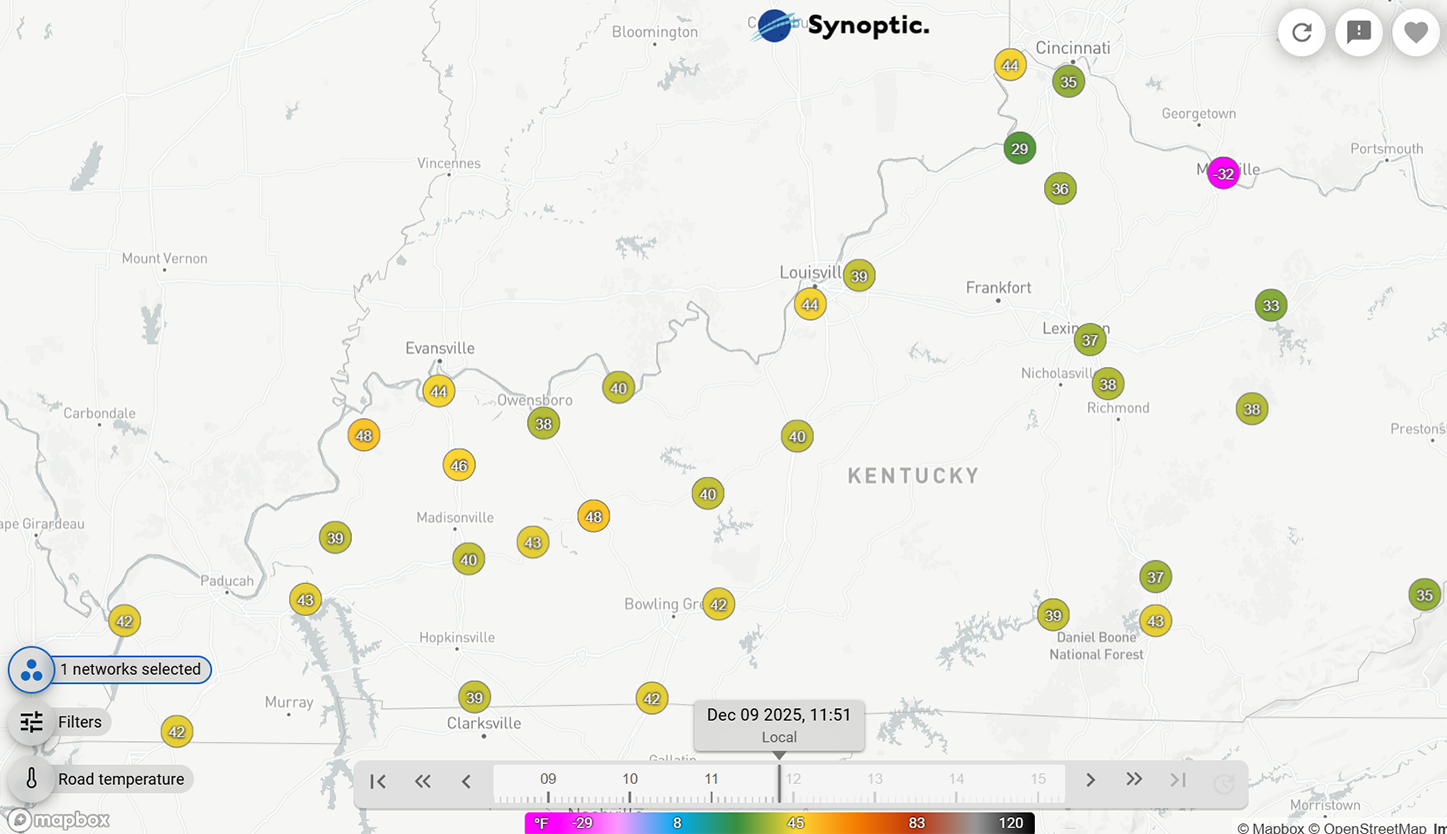Click the timeline loop icon beside the arrows

tap(1222, 783)
